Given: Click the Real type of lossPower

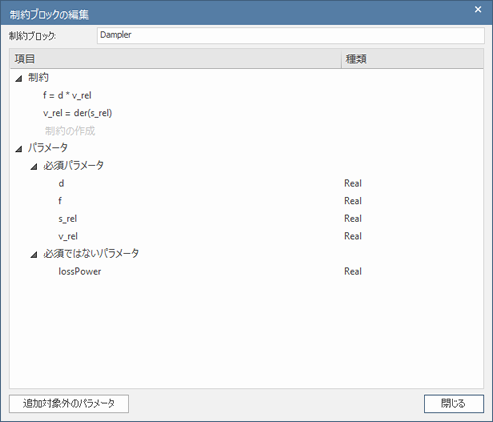Looking at the screenshot, I should tap(353, 271).
